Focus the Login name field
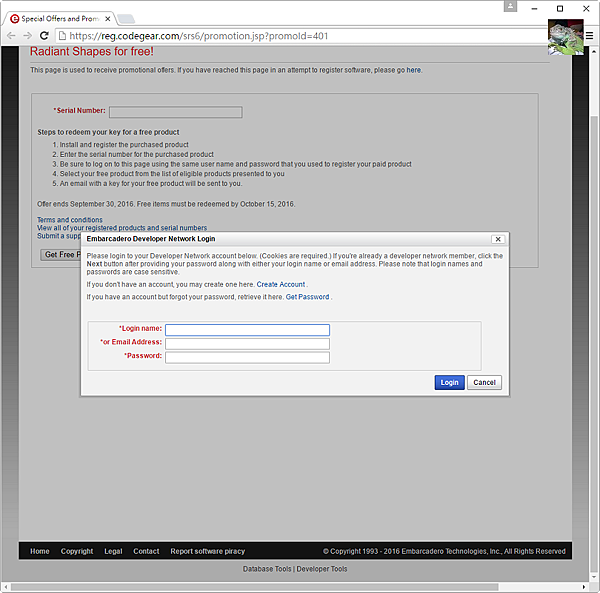 click(247, 330)
